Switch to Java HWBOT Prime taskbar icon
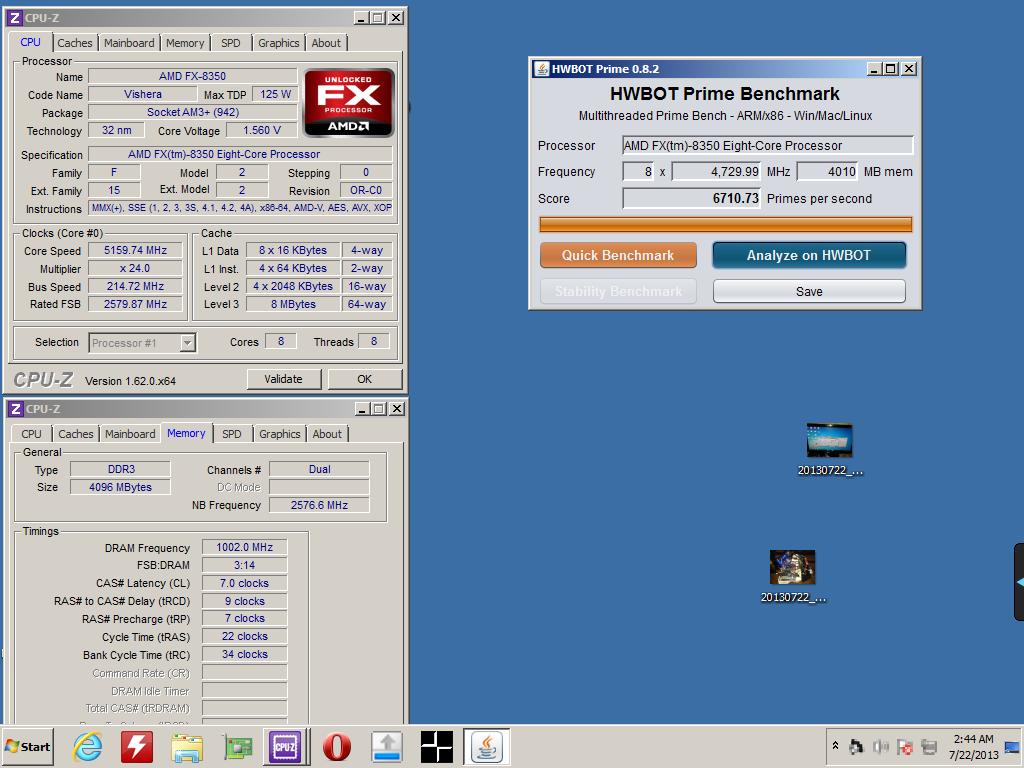Screen dimensions: 1024x768 487,746
